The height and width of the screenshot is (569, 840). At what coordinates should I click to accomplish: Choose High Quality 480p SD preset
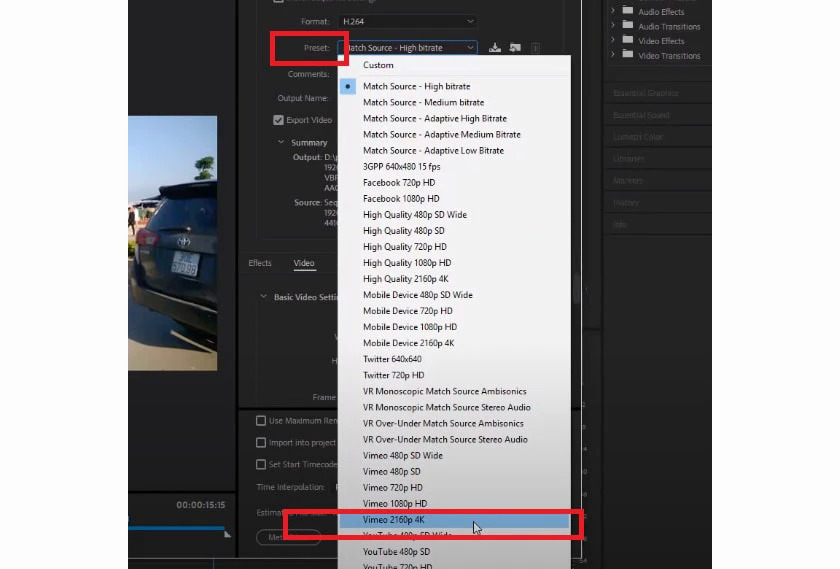454,231
